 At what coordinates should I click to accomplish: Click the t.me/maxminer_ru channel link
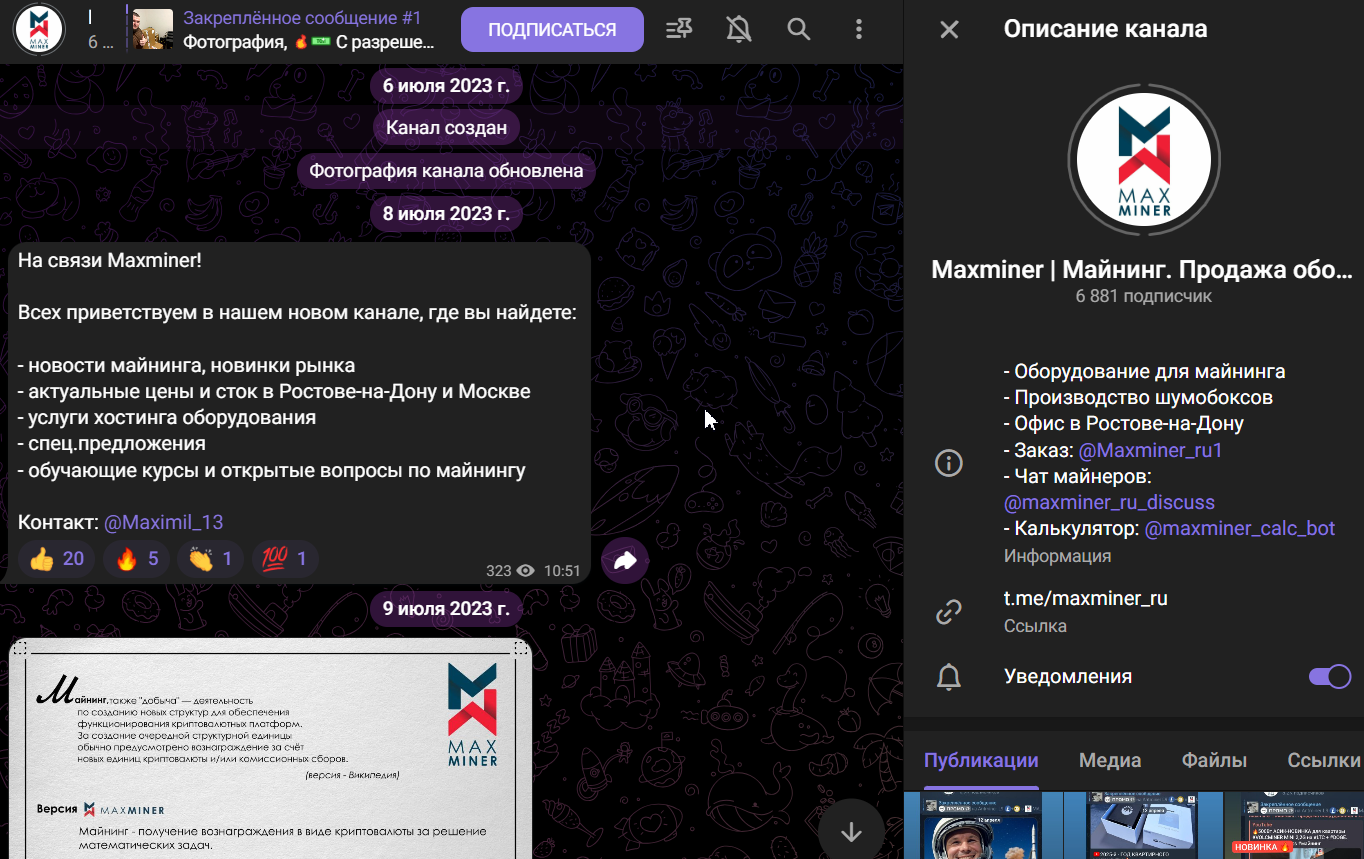tap(1086, 598)
